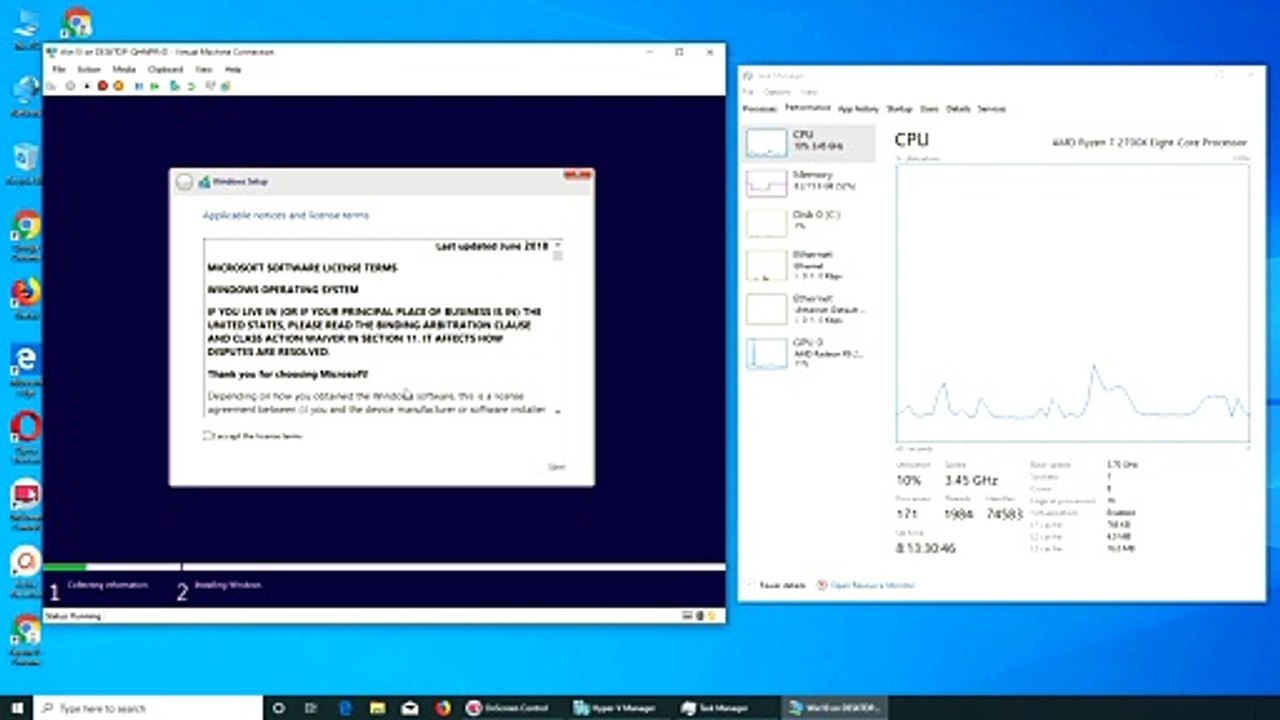Click the black Turn Off VM toolbar icon

(87, 86)
